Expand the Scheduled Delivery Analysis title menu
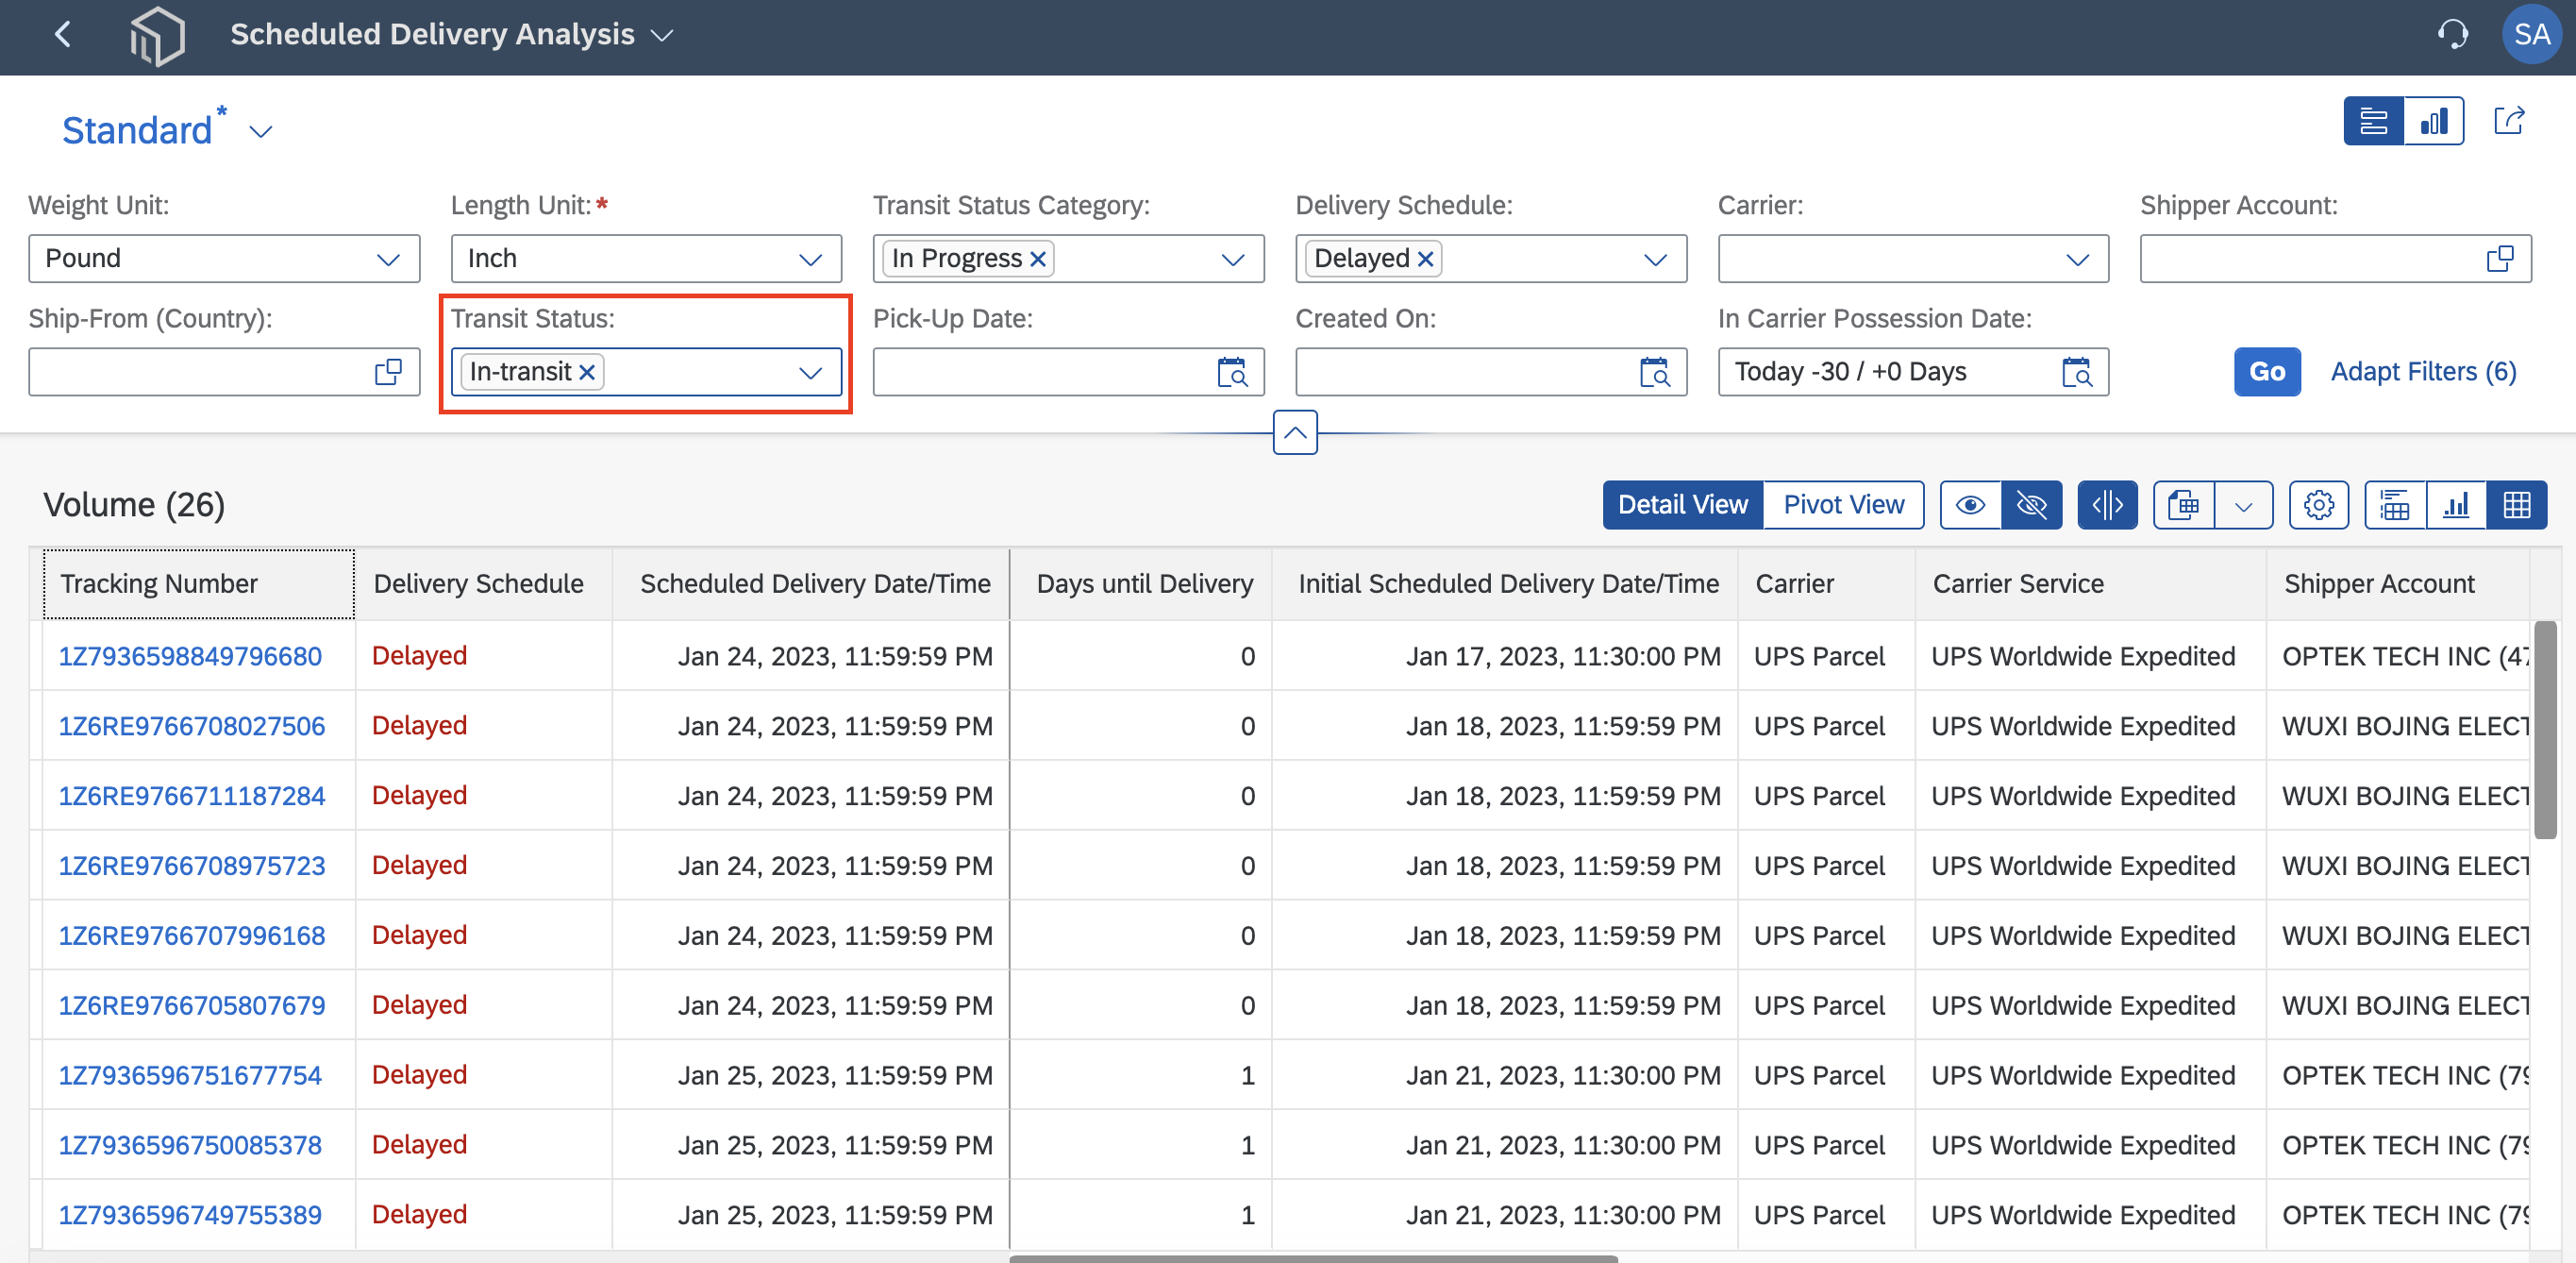Screen dimensions: 2576x1263 (662, 36)
